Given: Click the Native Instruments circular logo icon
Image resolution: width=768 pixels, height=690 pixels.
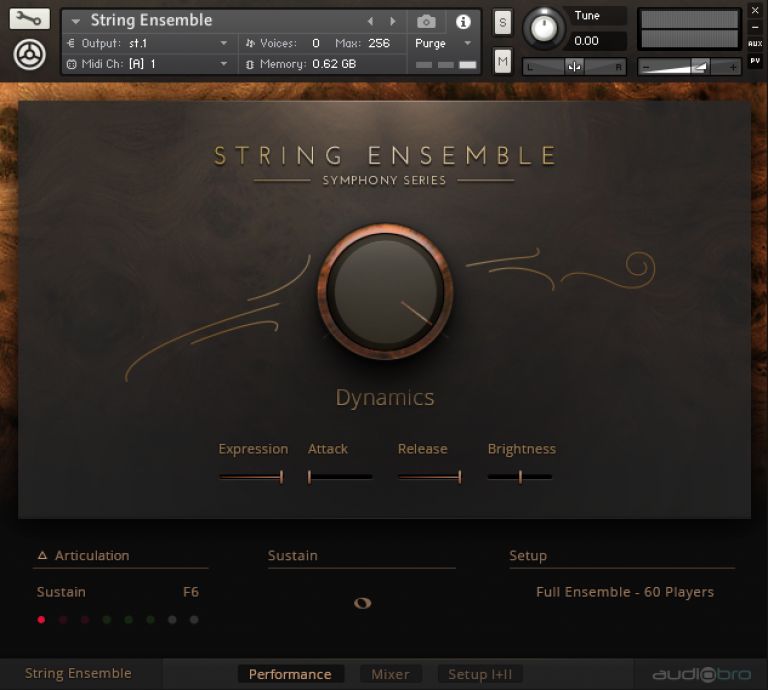Looking at the screenshot, I should click(30, 54).
